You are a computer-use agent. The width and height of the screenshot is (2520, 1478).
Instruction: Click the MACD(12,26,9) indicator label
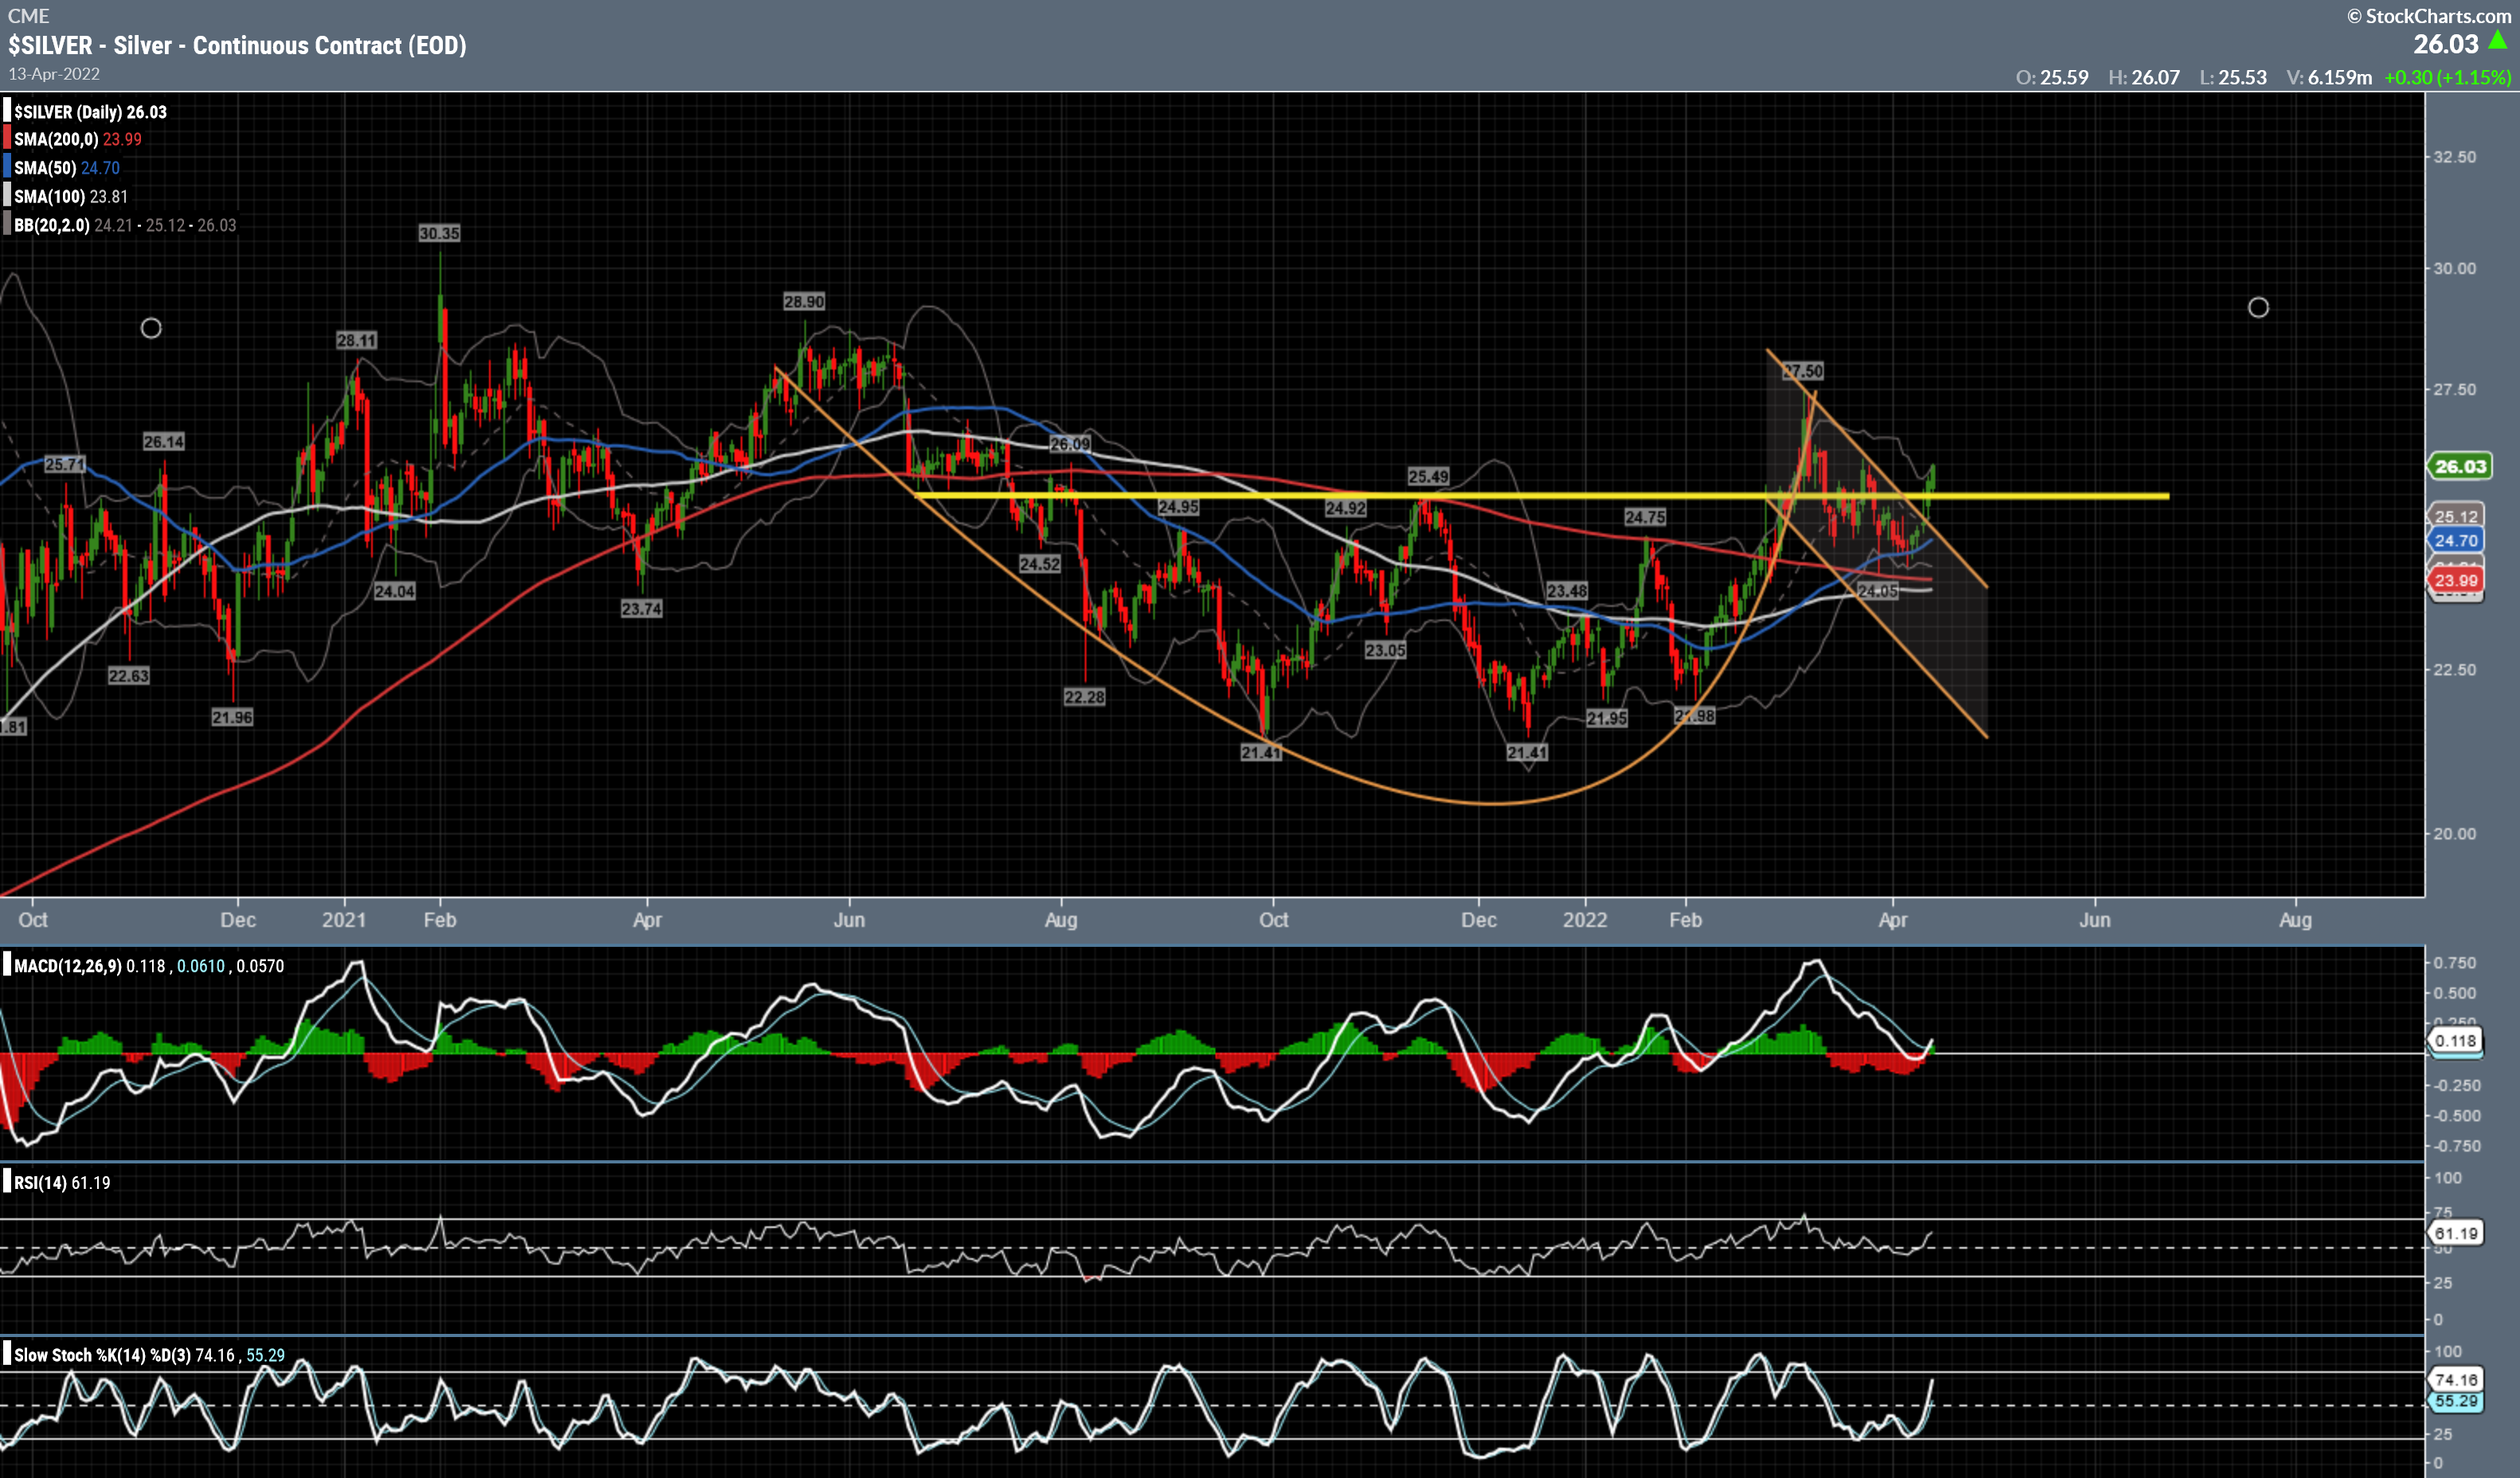tap(68, 966)
